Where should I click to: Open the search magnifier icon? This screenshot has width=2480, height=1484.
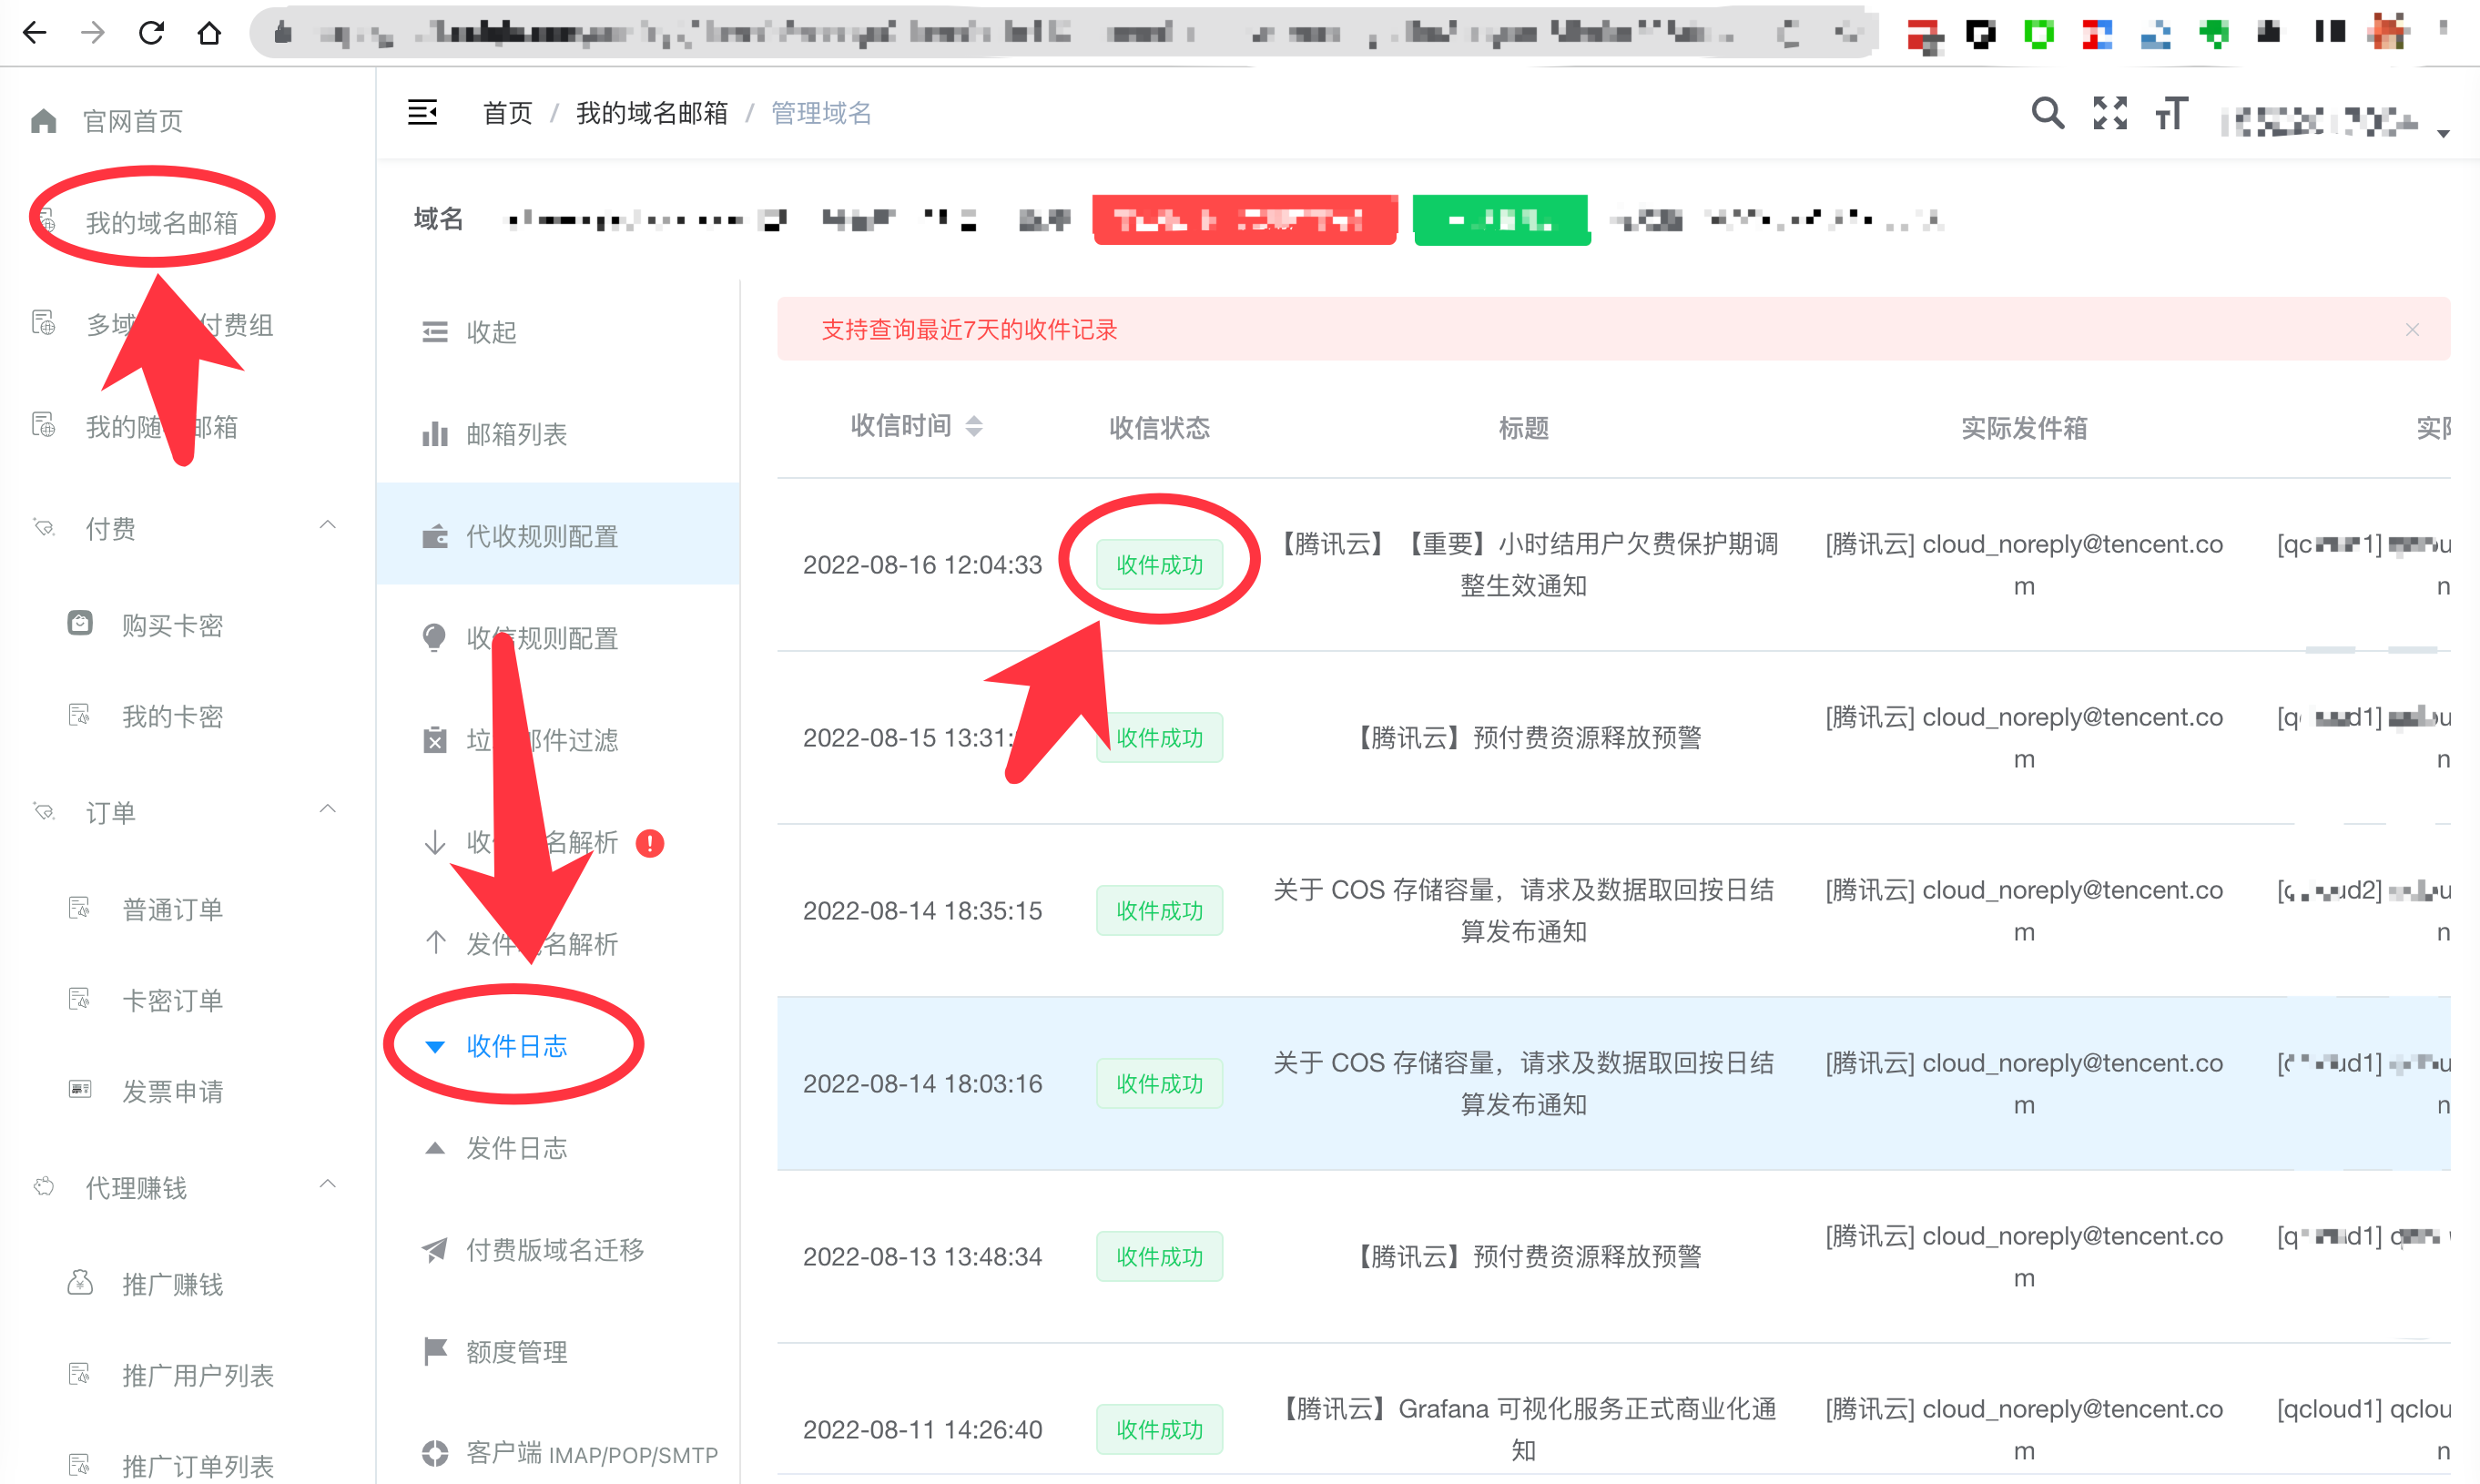pos(2047,113)
